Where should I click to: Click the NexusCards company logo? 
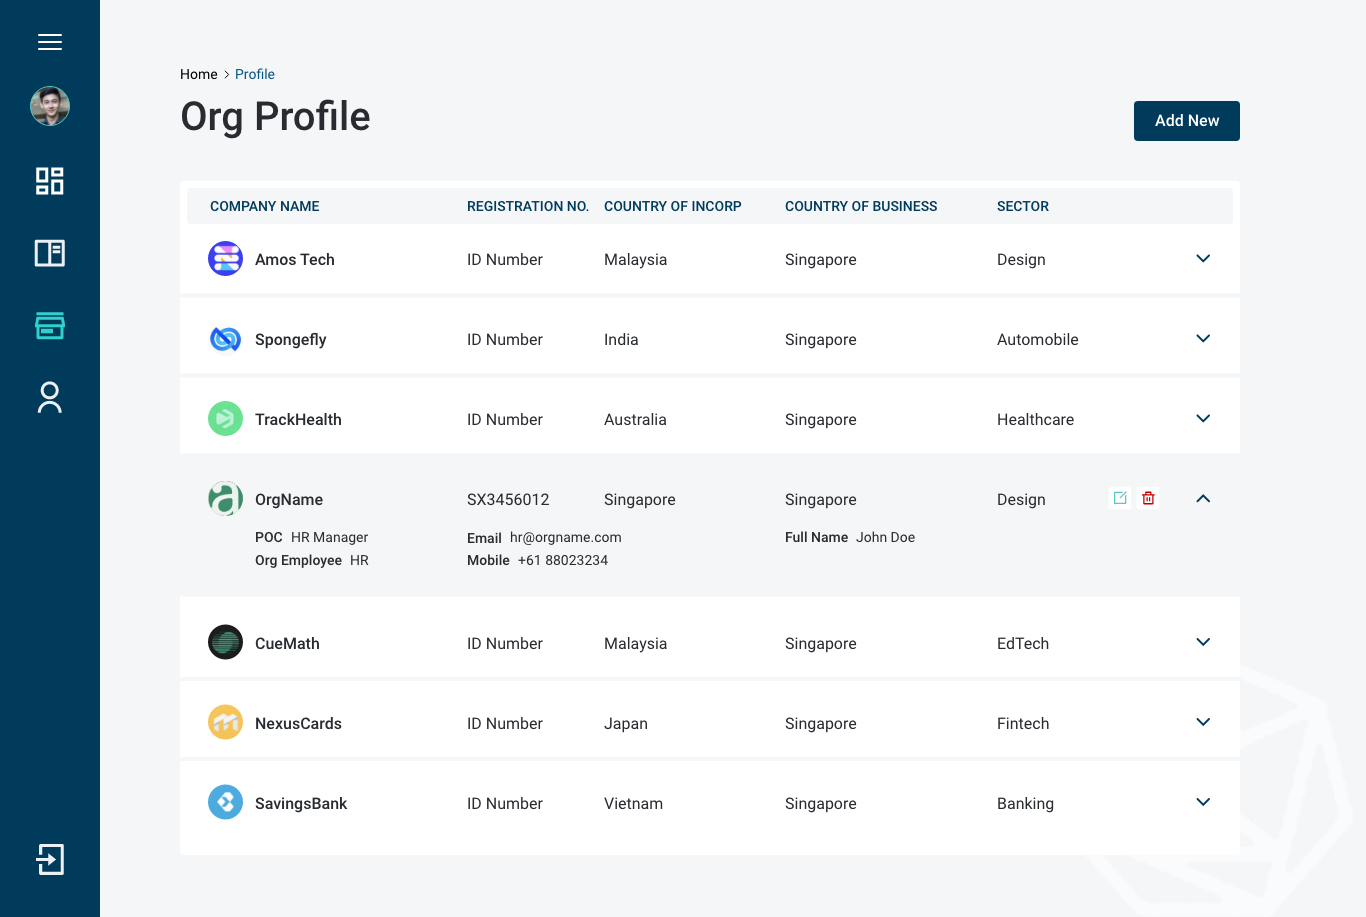pos(225,722)
